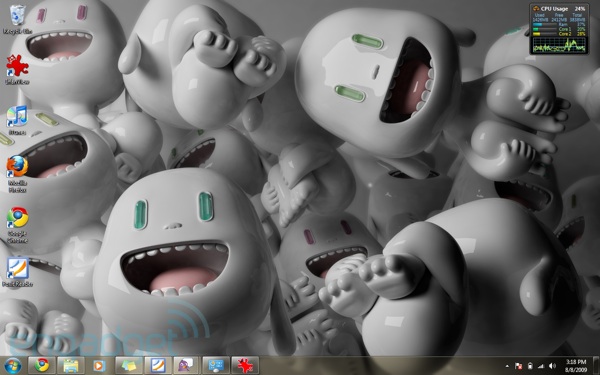The width and height of the screenshot is (600, 375).
Task: Select the Foxit Reader desktop shortcut
Action: pyautogui.click(x=17, y=272)
